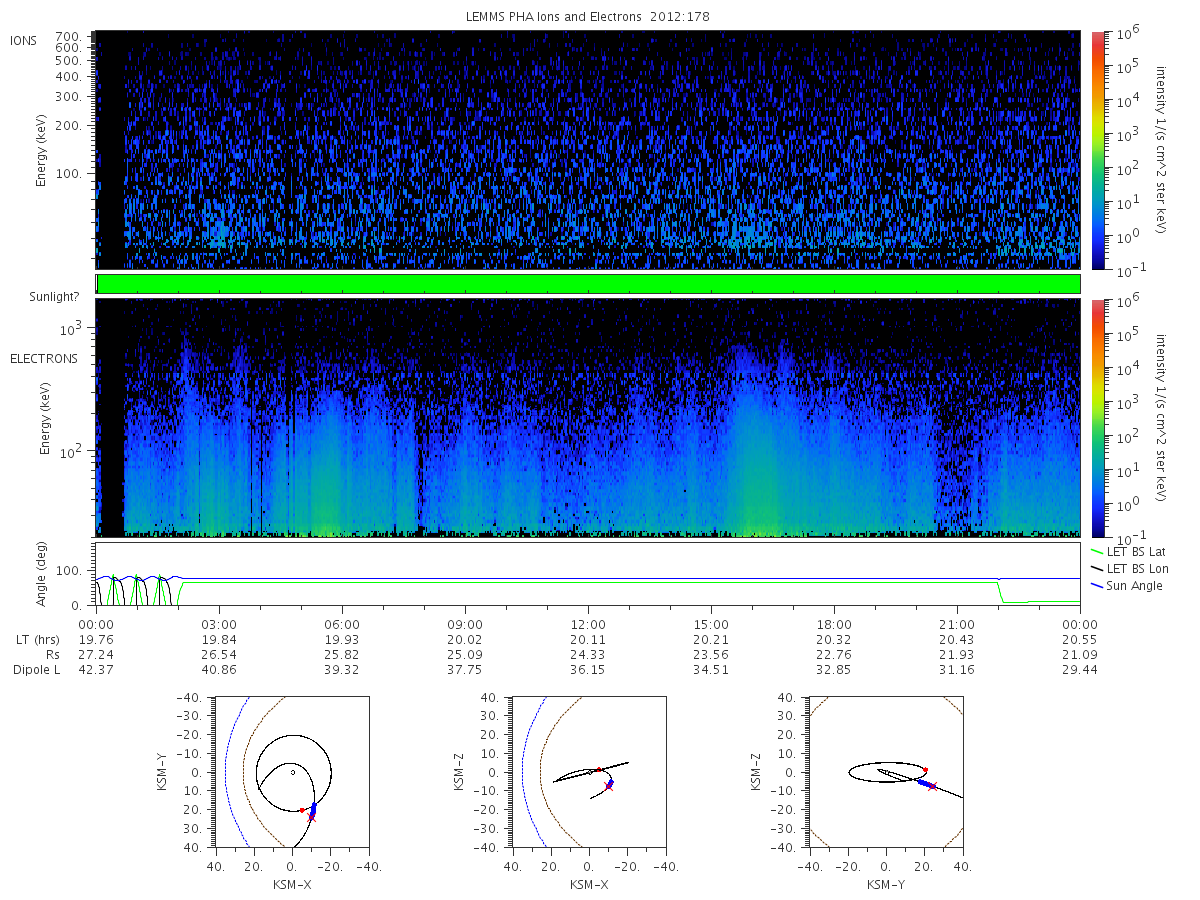This screenshot has height=900, width=1200.
Task: Click the Dipole L row label
Action: tap(35, 669)
